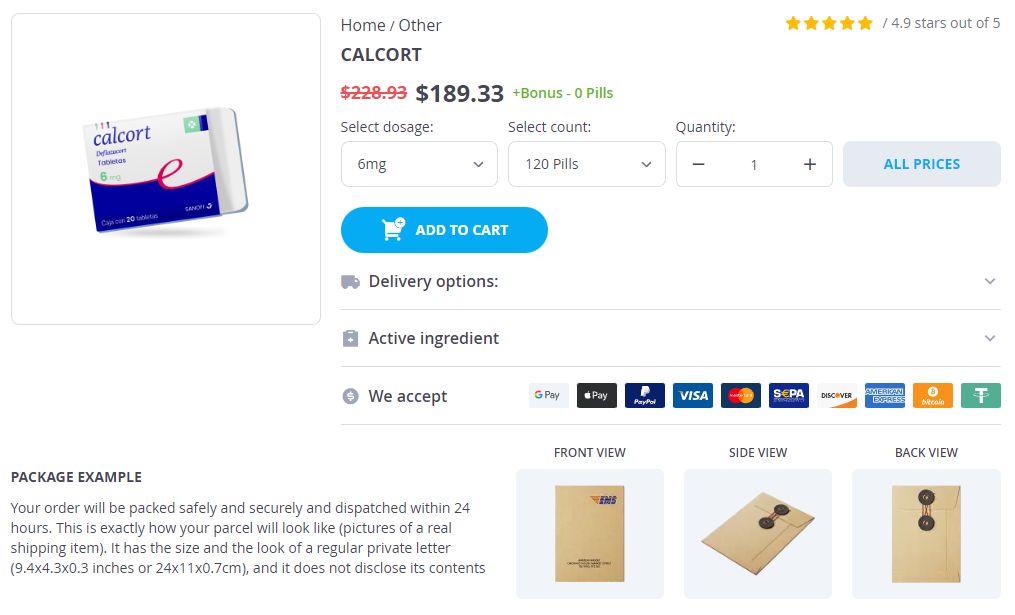1015x615 pixels.
Task: Decrease quantity with the minus button
Action: tap(699, 164)
